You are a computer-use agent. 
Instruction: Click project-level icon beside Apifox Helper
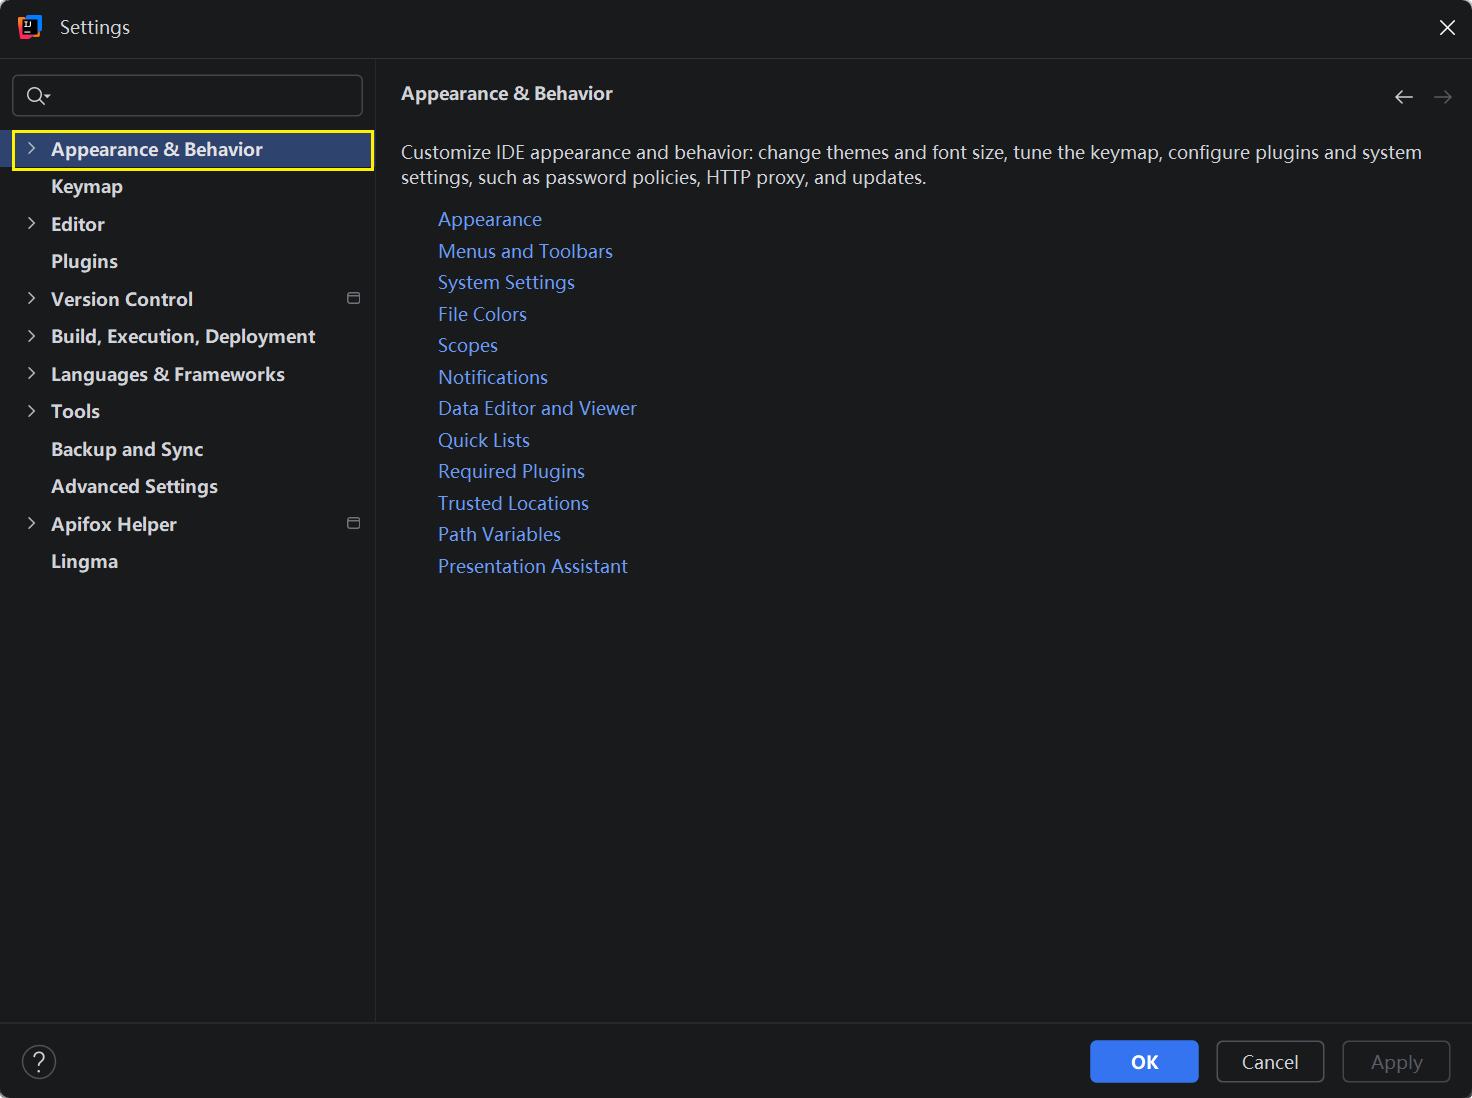[x=353, y=523]
